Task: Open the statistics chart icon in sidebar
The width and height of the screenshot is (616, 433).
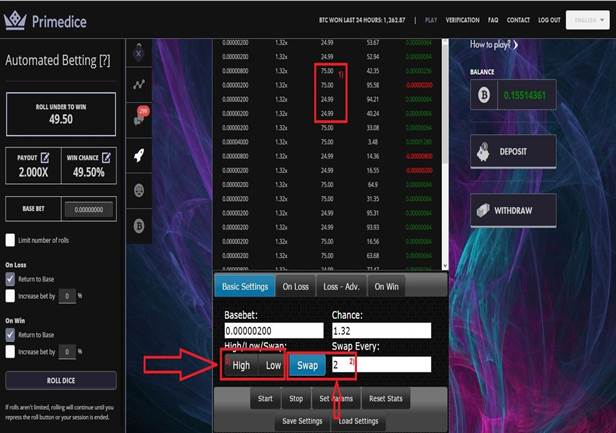Action: point(139,87)
